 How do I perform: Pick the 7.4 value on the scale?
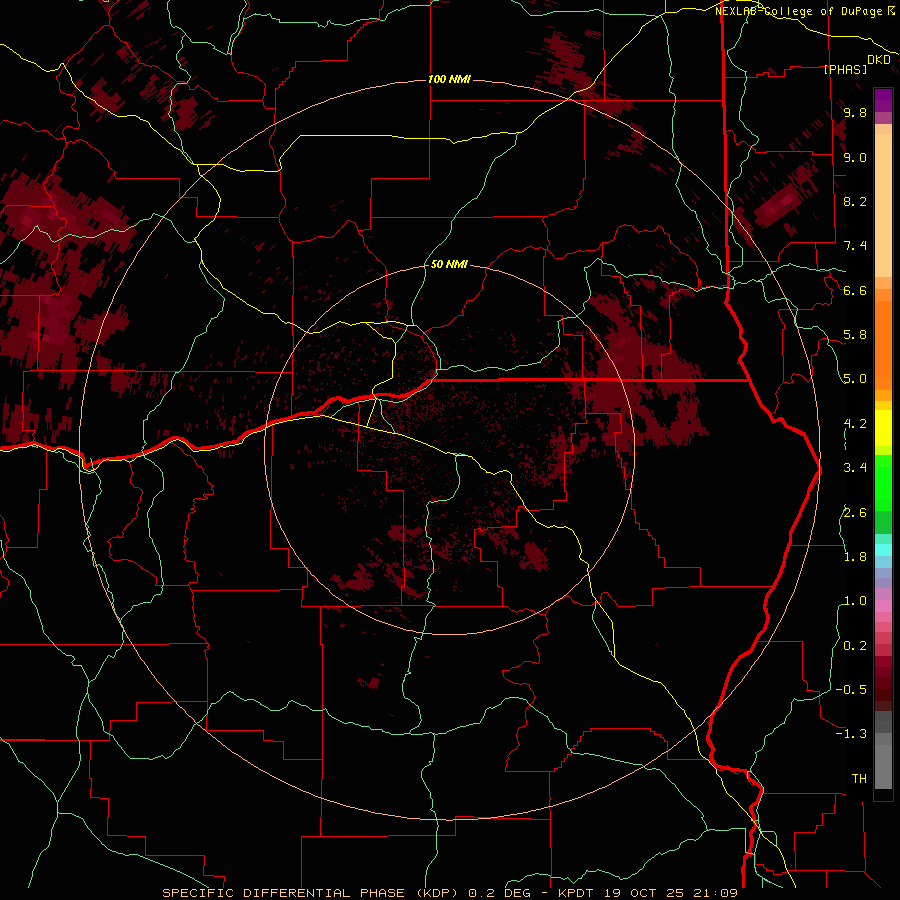[x=855, y=246]
